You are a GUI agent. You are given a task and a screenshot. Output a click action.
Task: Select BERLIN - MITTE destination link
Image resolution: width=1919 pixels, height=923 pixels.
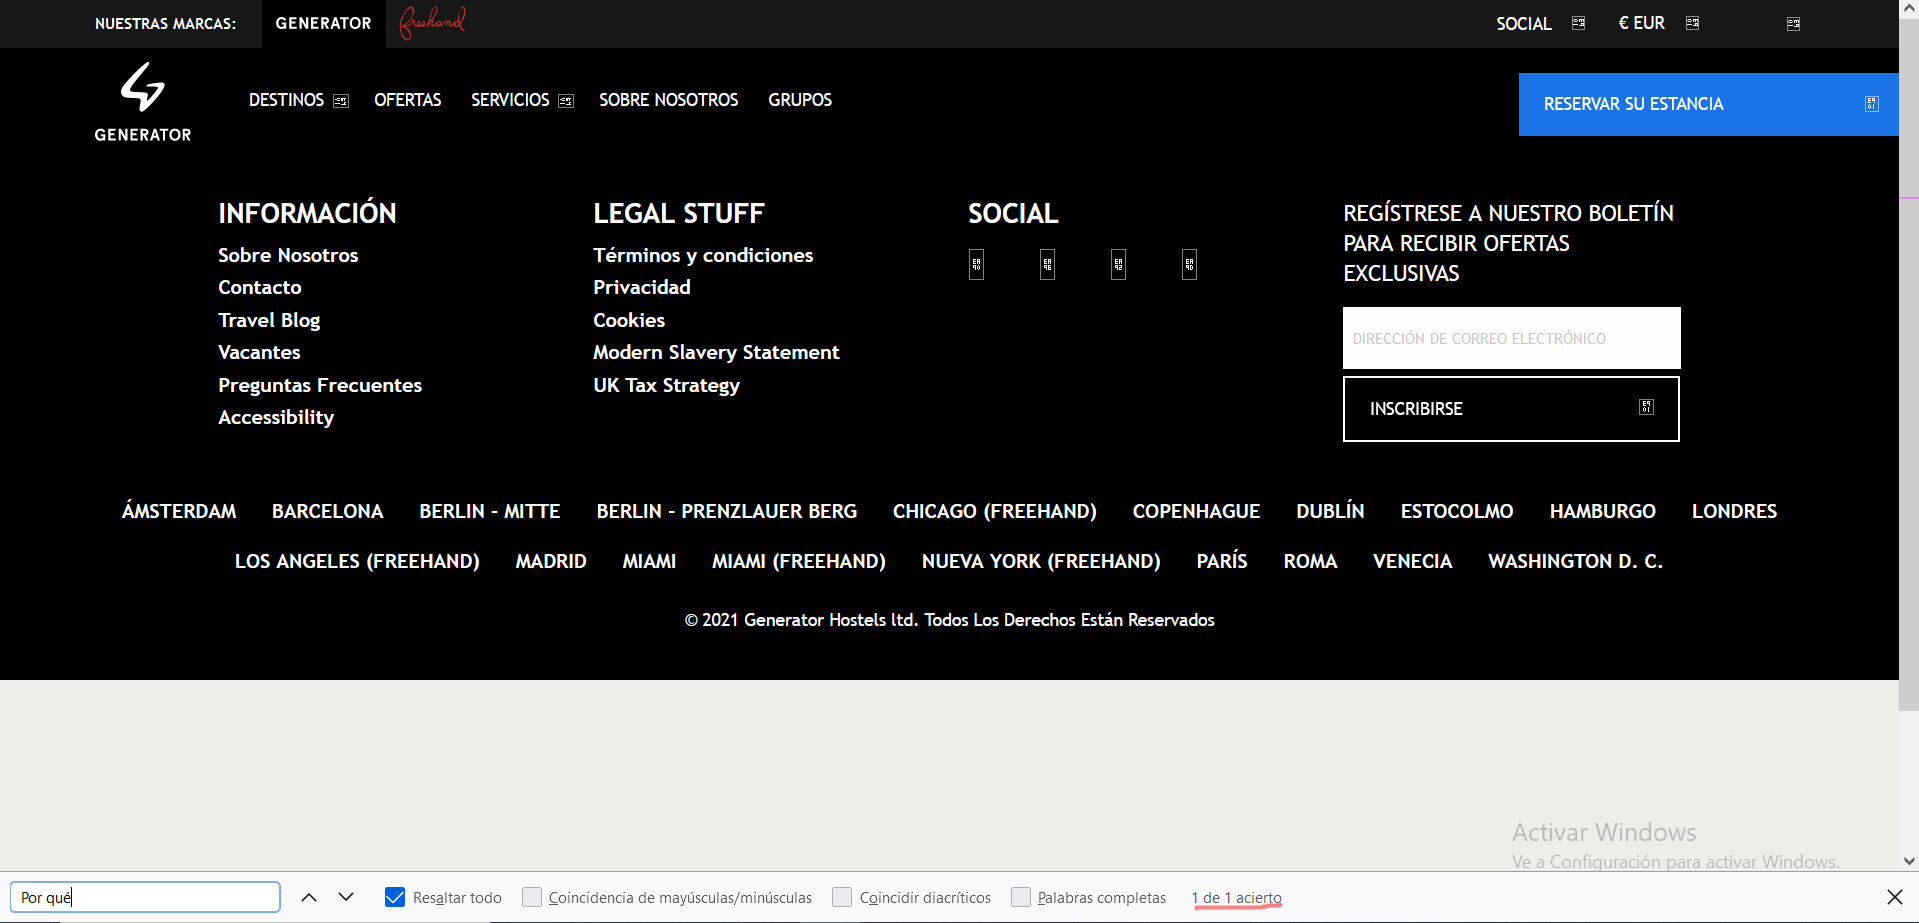coord(490,511)
